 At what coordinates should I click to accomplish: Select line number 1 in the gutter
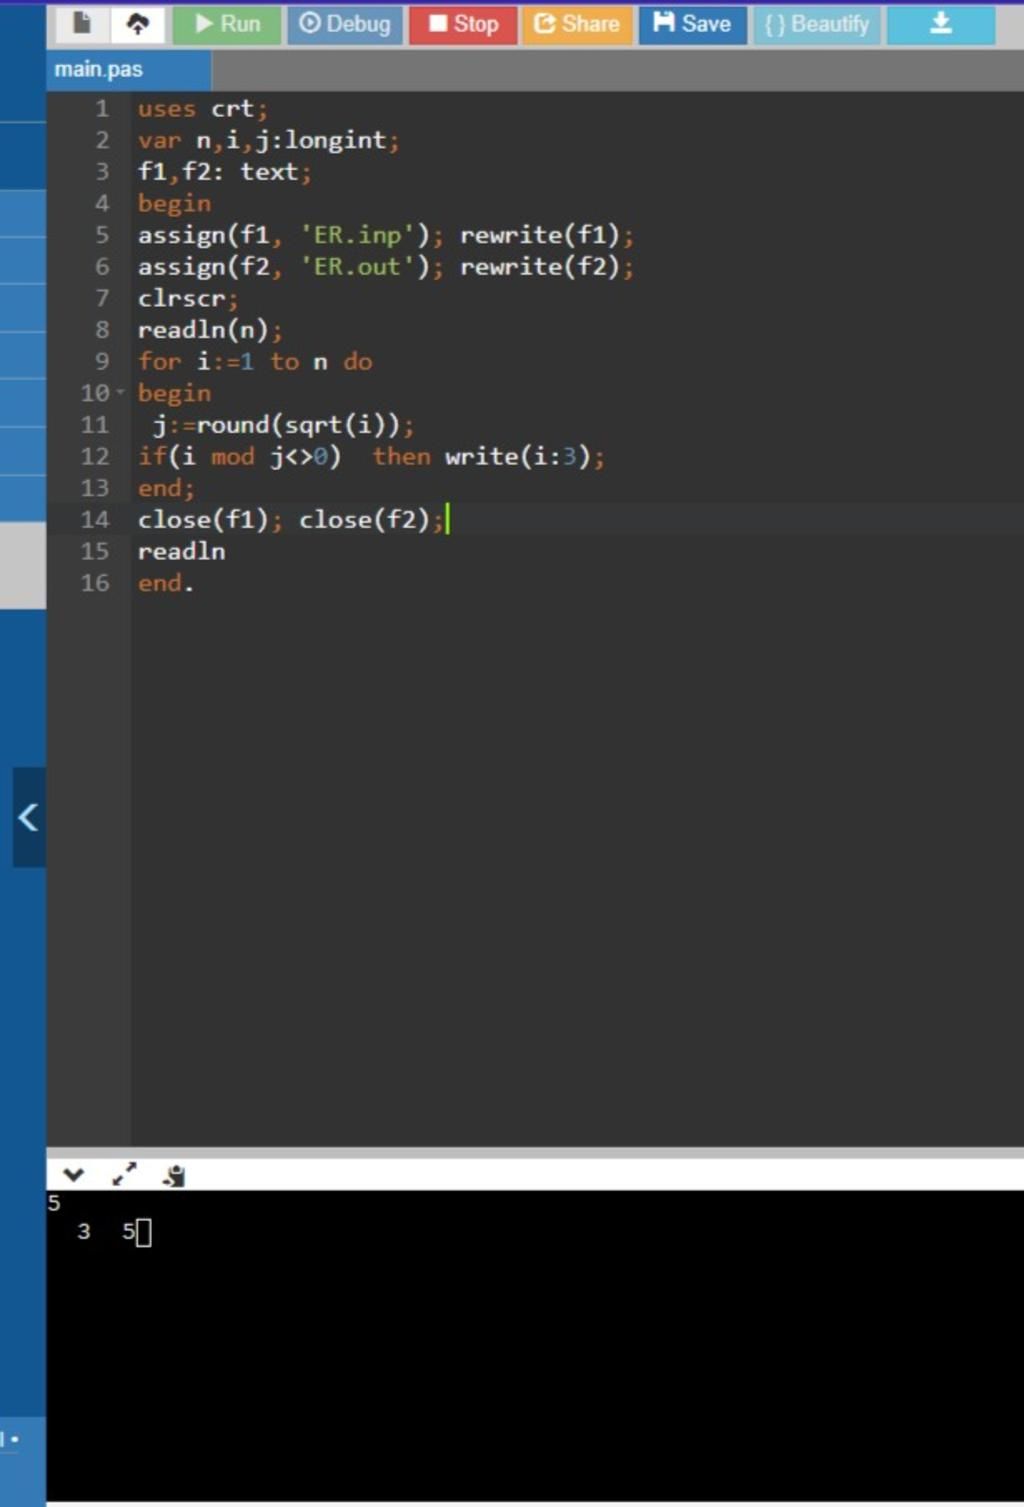point(102,108)
